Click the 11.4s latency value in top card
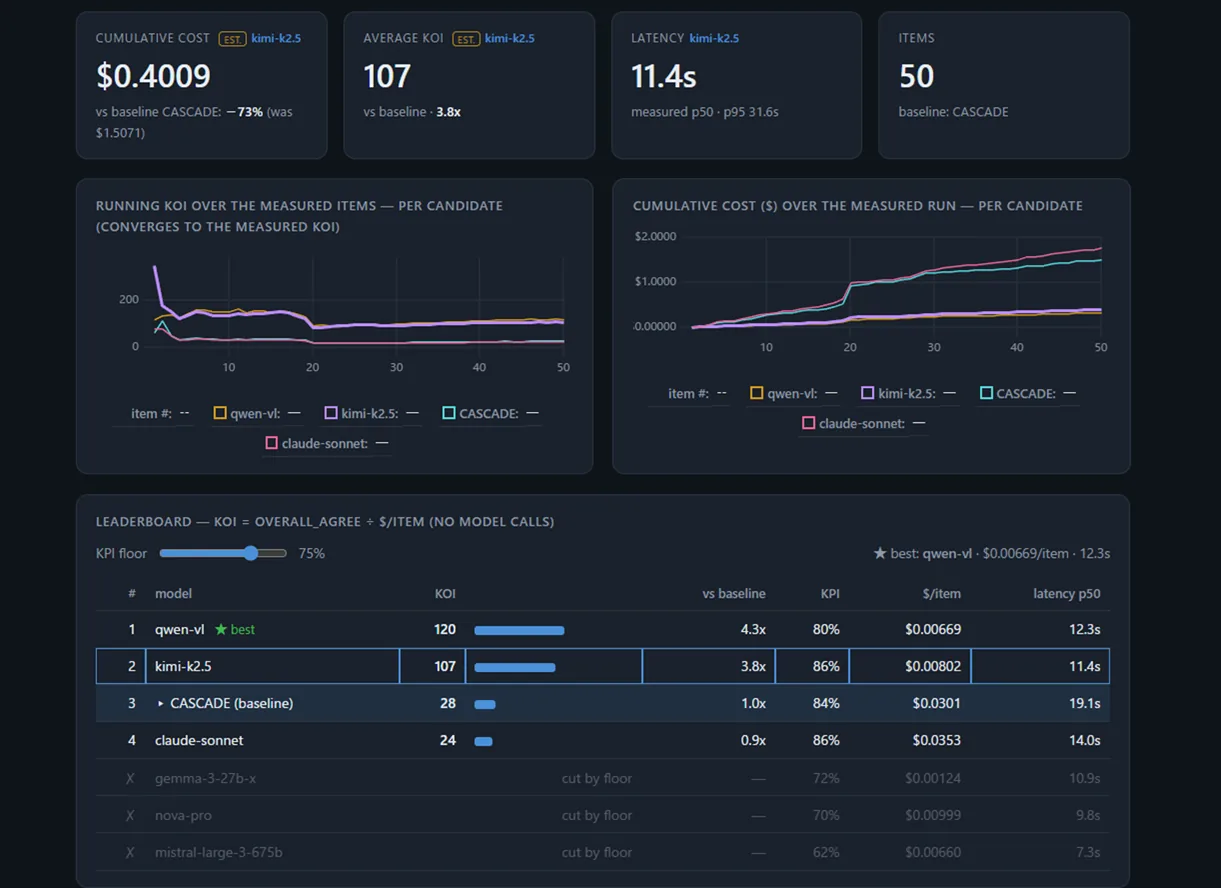This screenshot has width=1221, height=888. tap(664, 76)
